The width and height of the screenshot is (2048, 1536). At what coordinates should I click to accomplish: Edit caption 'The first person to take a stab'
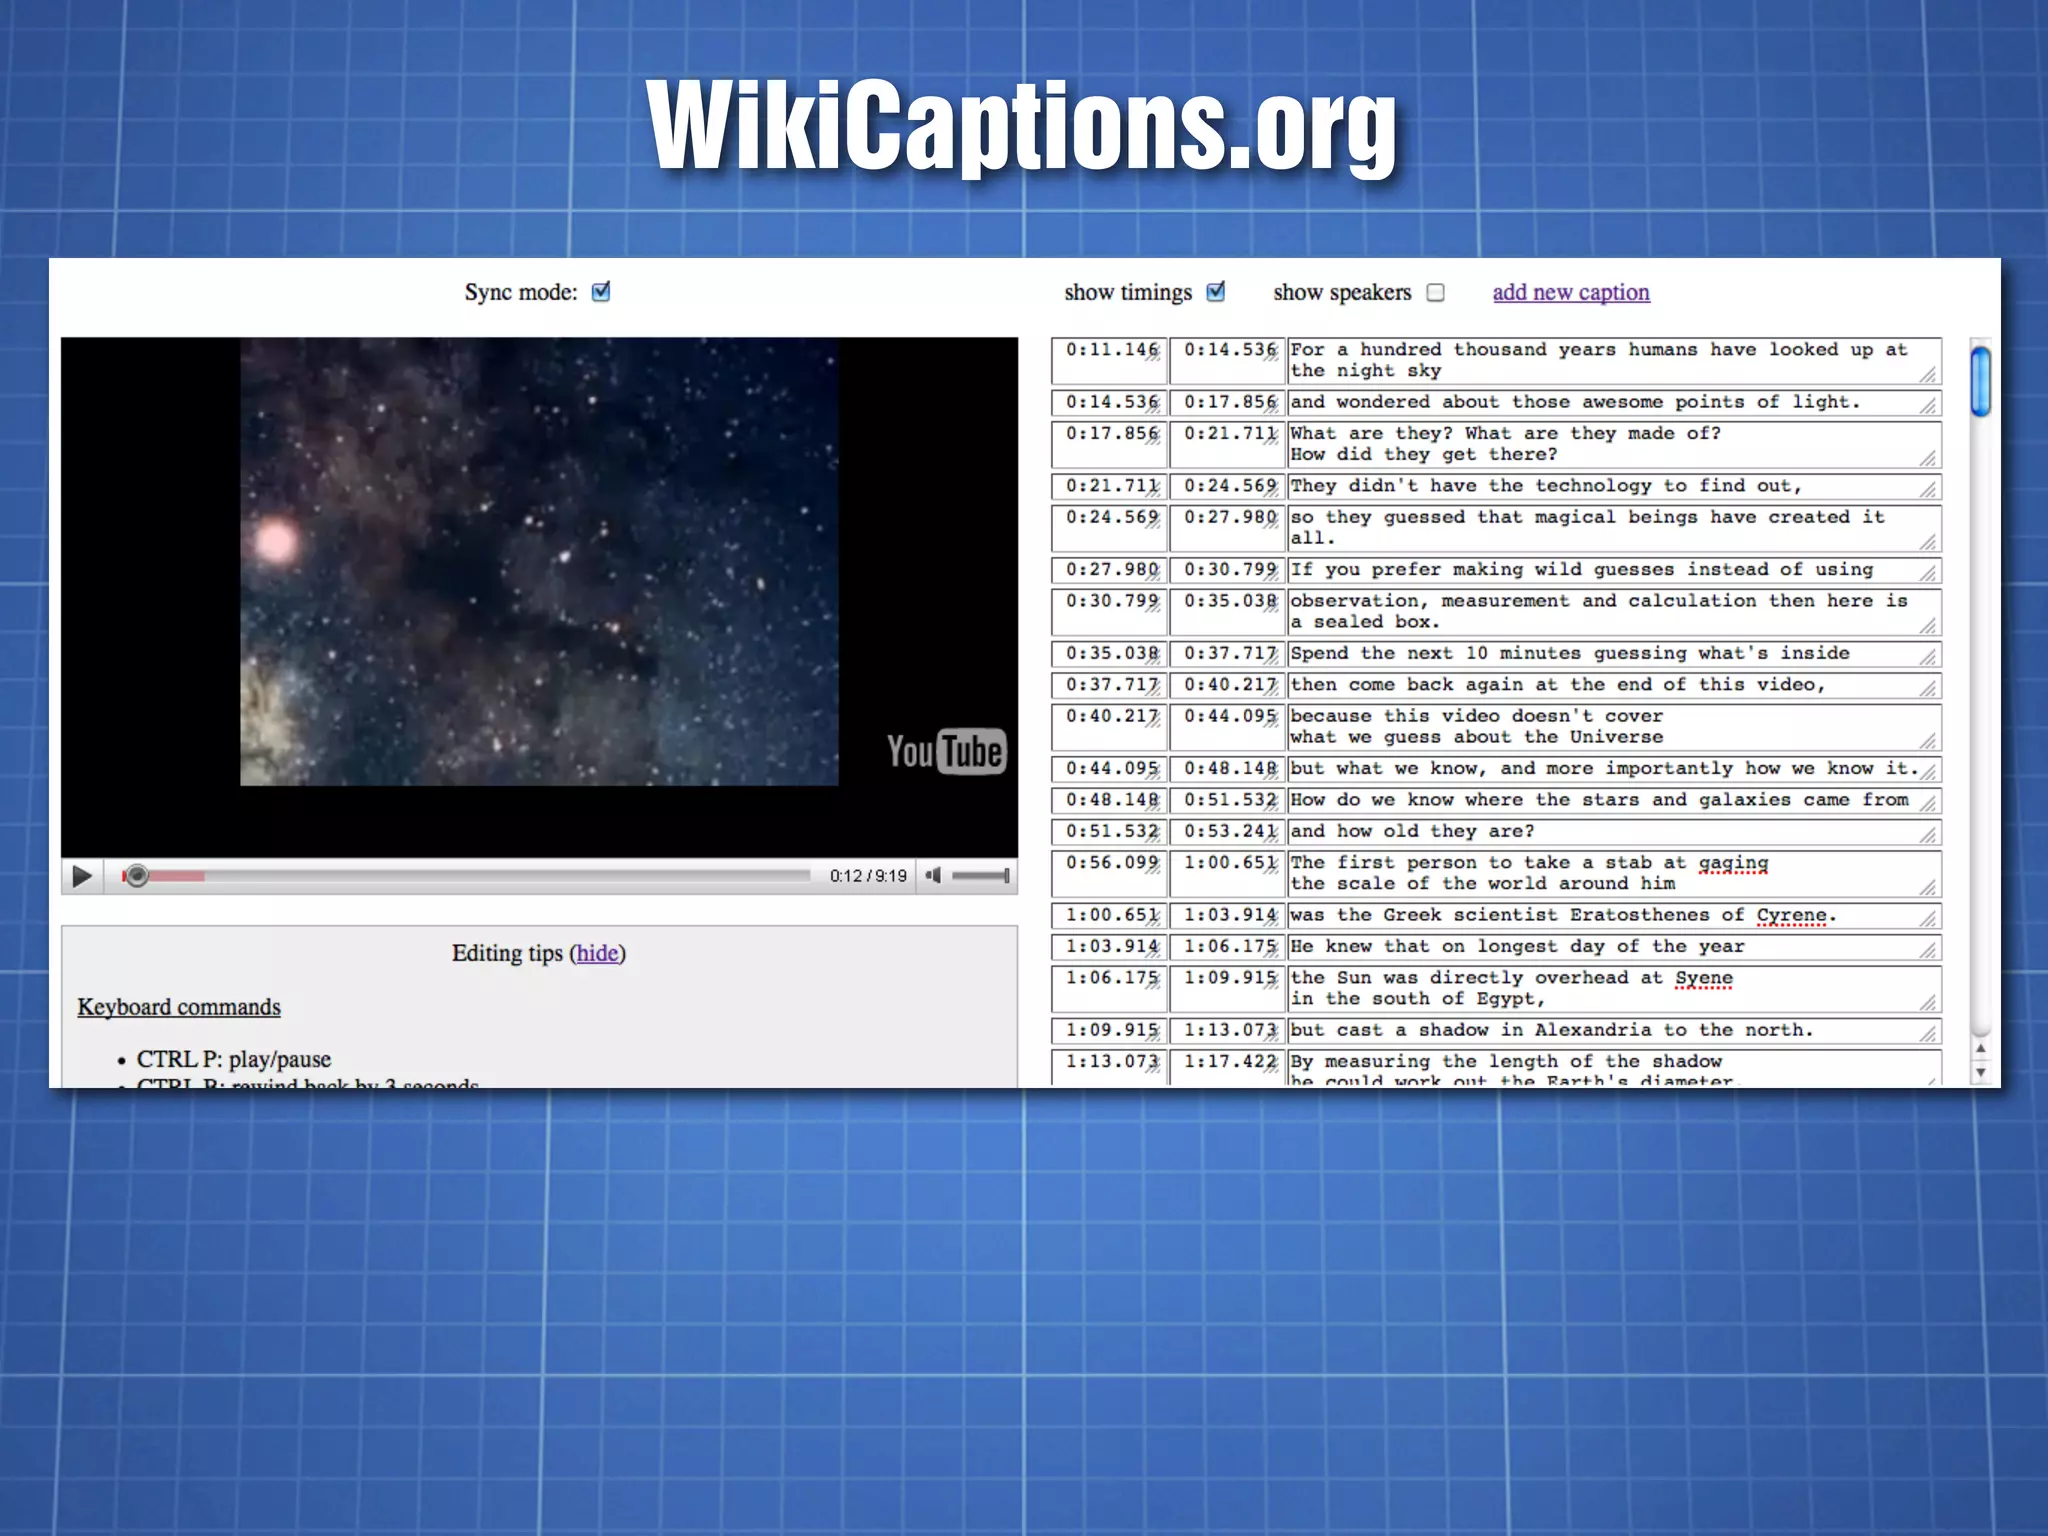pyautogui.click(x=1614, y=874)
